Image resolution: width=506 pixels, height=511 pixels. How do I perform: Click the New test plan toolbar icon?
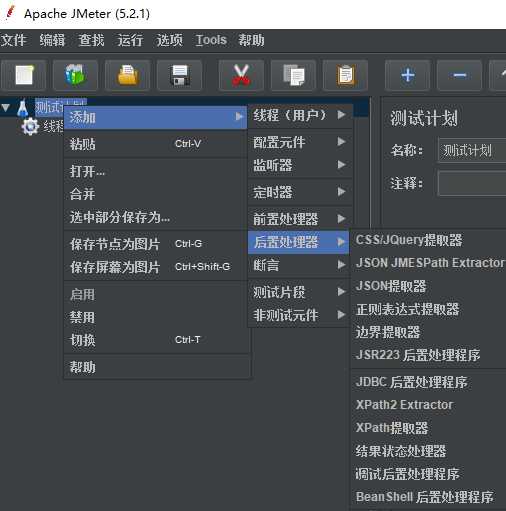[23, 75]
